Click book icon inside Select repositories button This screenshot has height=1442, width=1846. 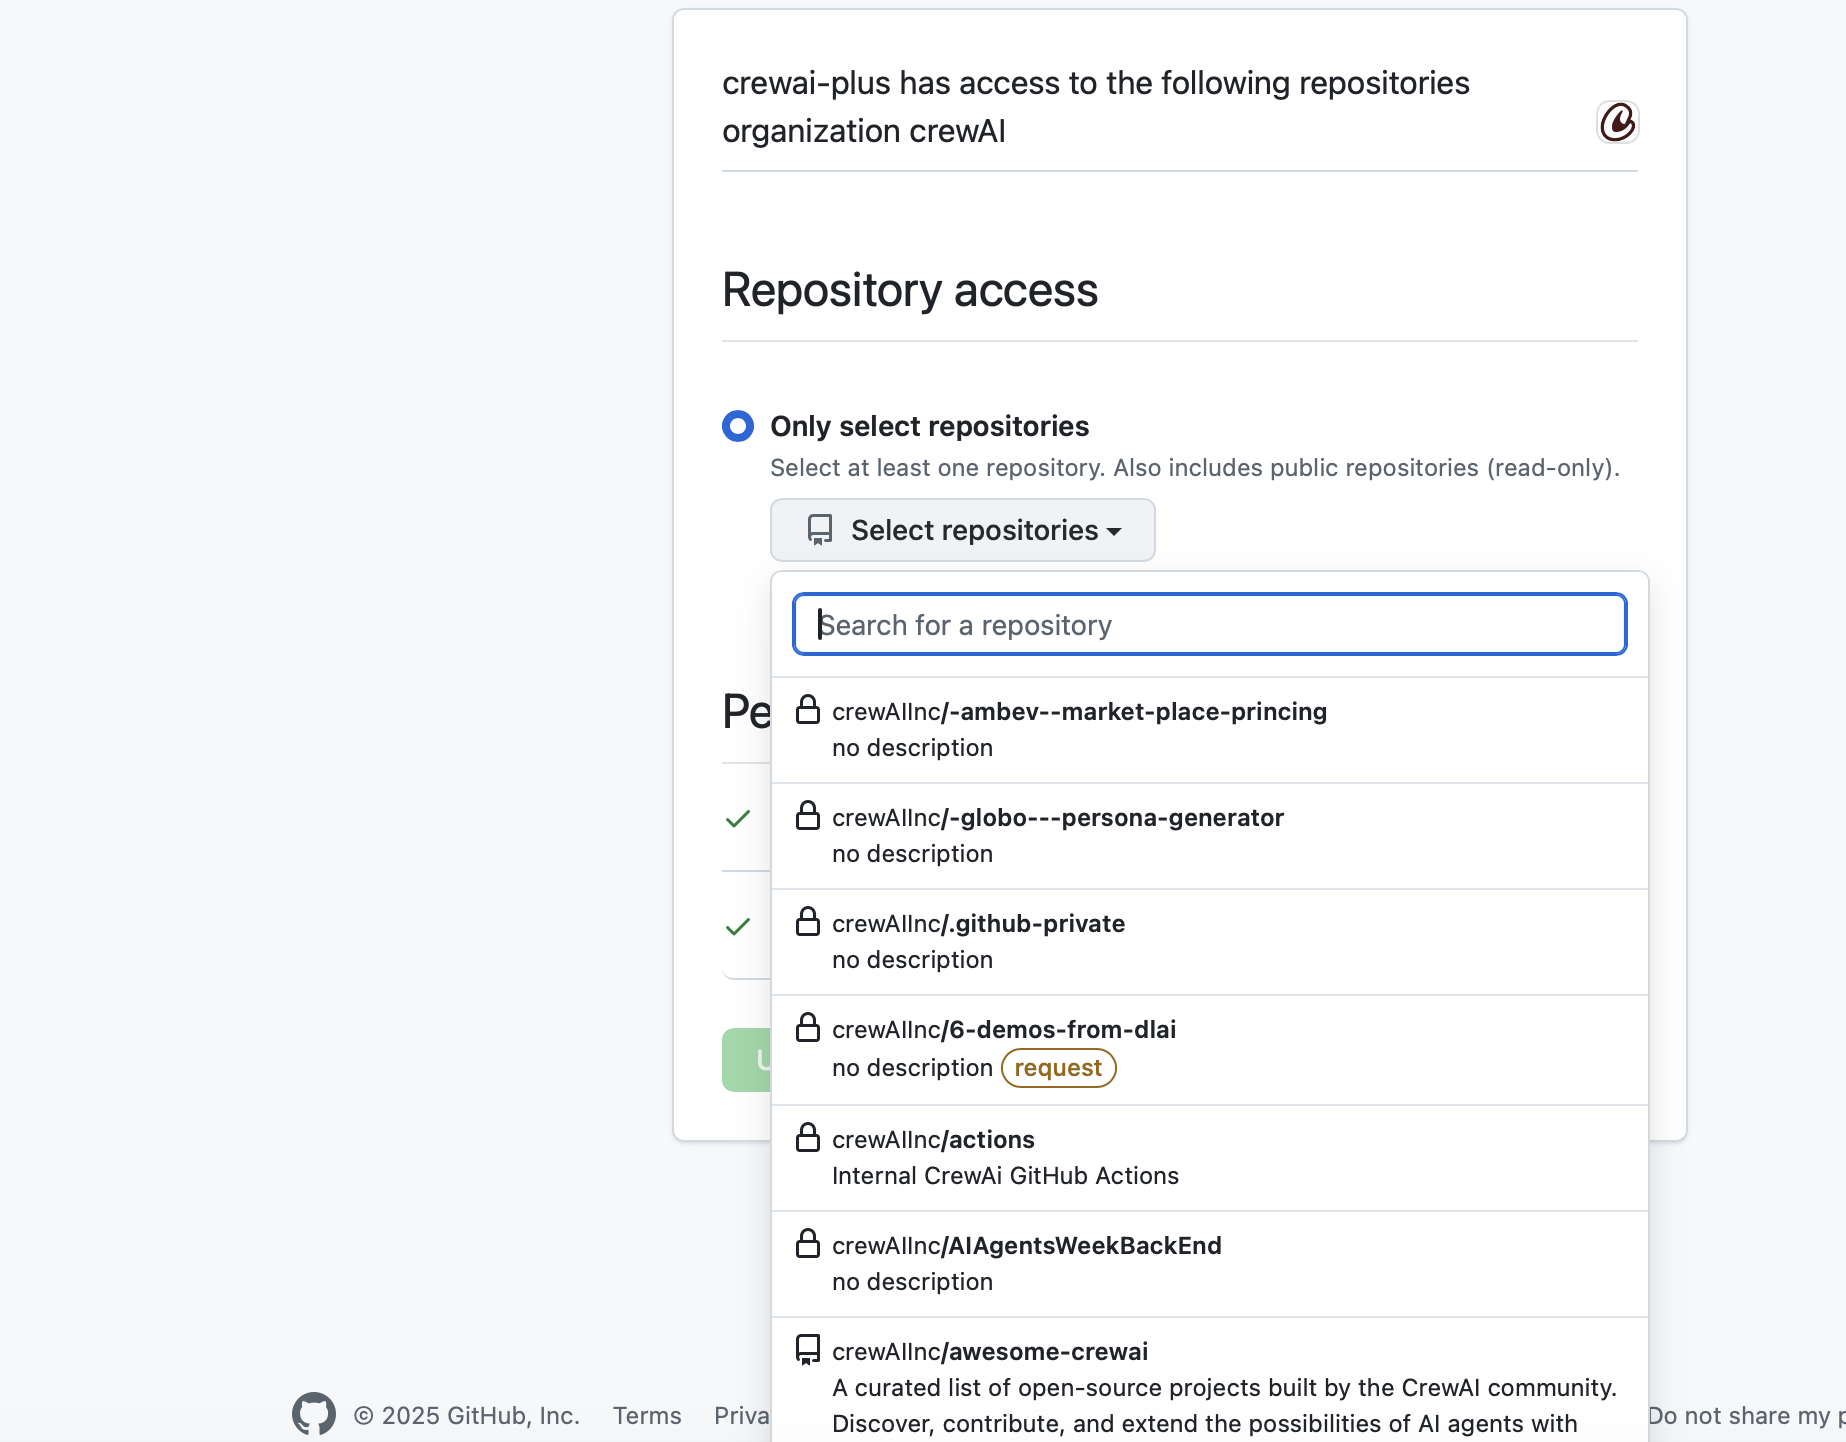pyautogui.click(x=819, y=530)
